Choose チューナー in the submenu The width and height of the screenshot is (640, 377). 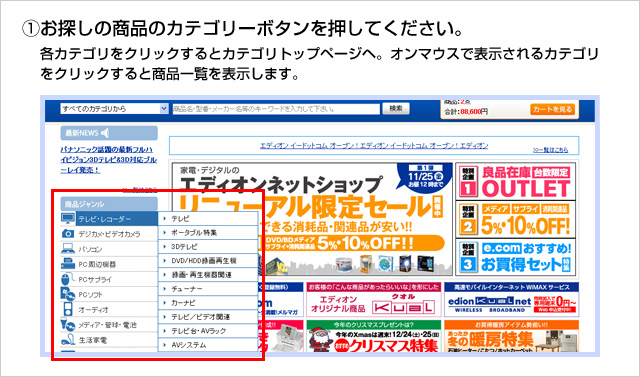(x=208, y=288)
